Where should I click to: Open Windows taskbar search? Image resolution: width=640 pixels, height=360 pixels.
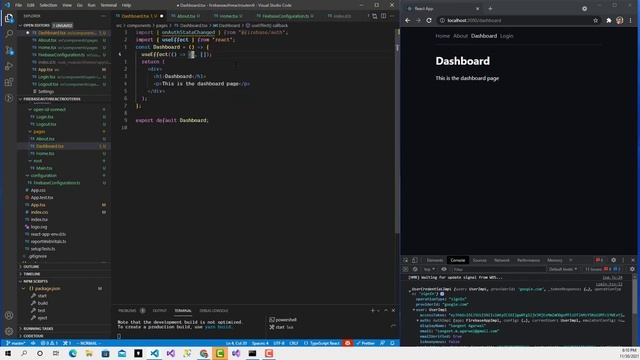tap(24, 353)
